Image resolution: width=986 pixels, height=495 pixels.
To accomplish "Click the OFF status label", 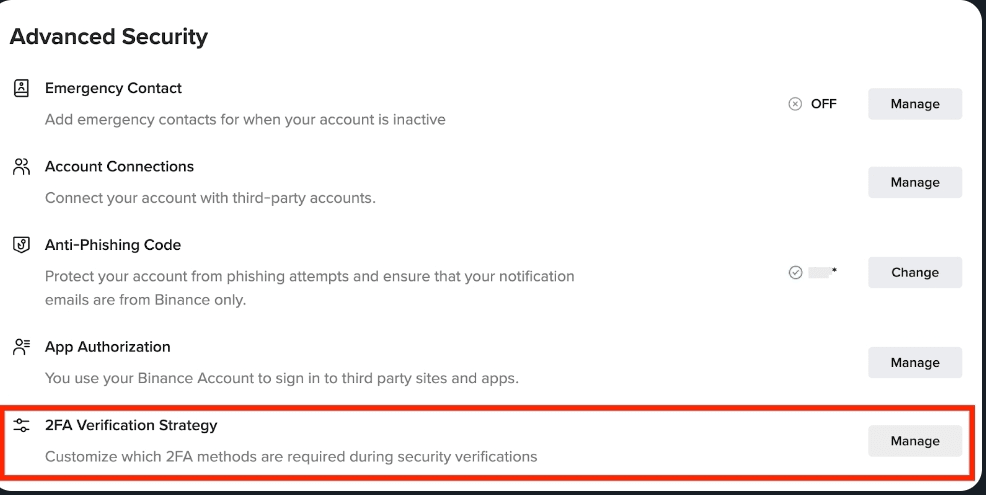I will (823, 104).
